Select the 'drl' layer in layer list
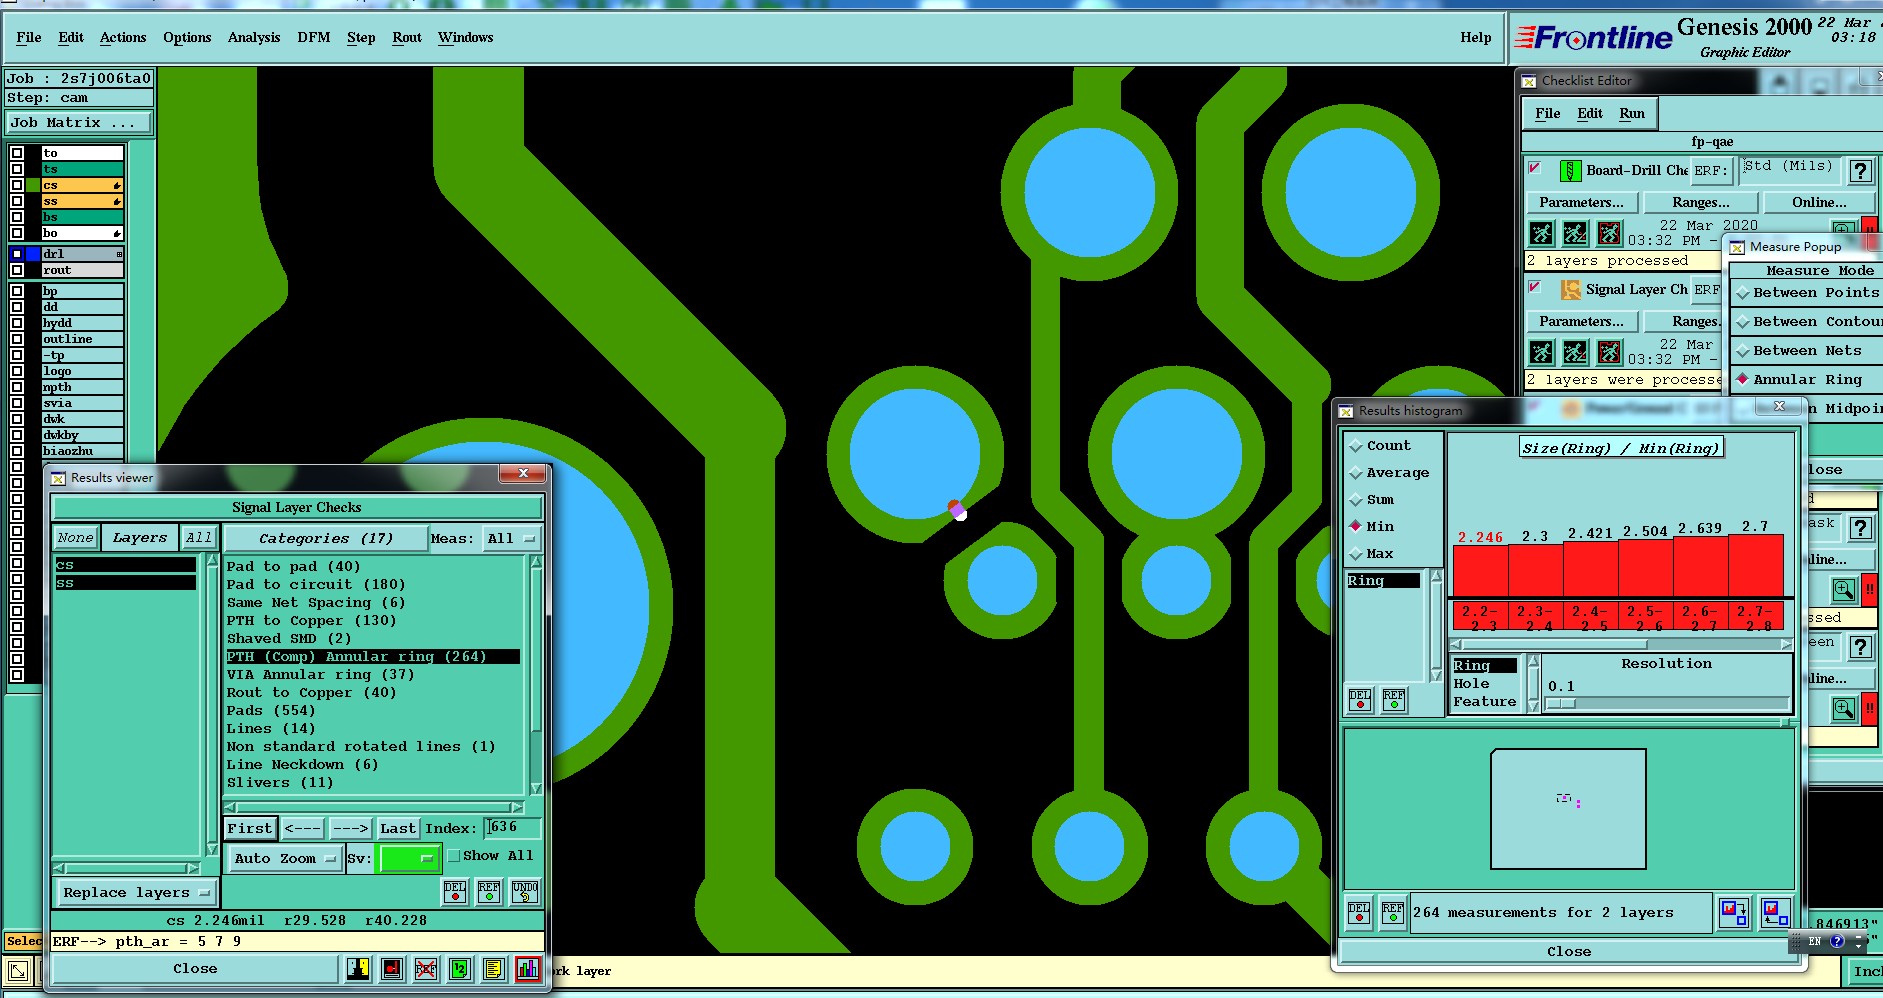 (82, 254)
